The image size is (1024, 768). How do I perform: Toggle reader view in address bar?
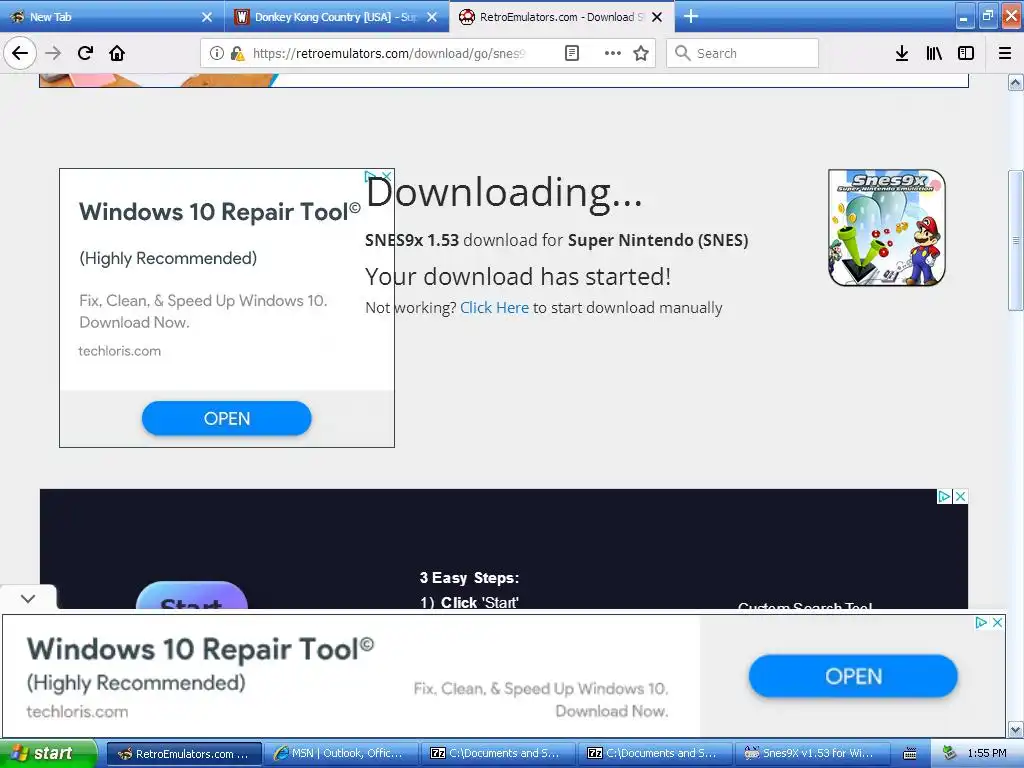point(571,53)
